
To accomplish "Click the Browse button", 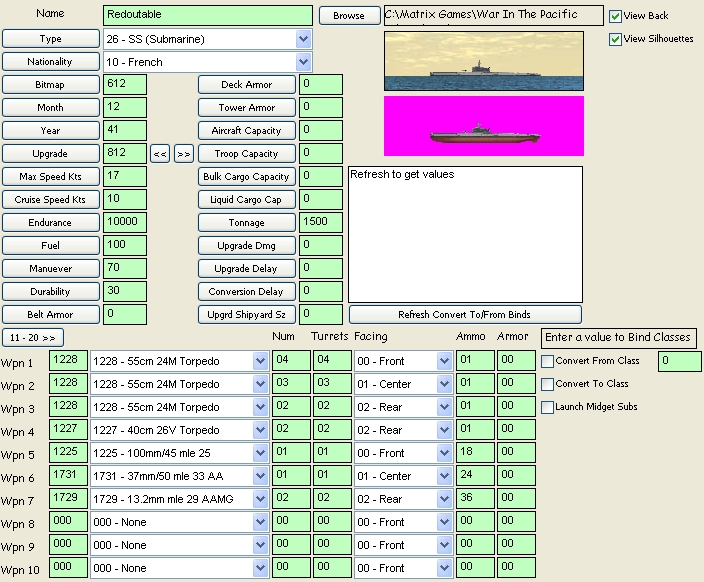I will click(x=349, y=16).
